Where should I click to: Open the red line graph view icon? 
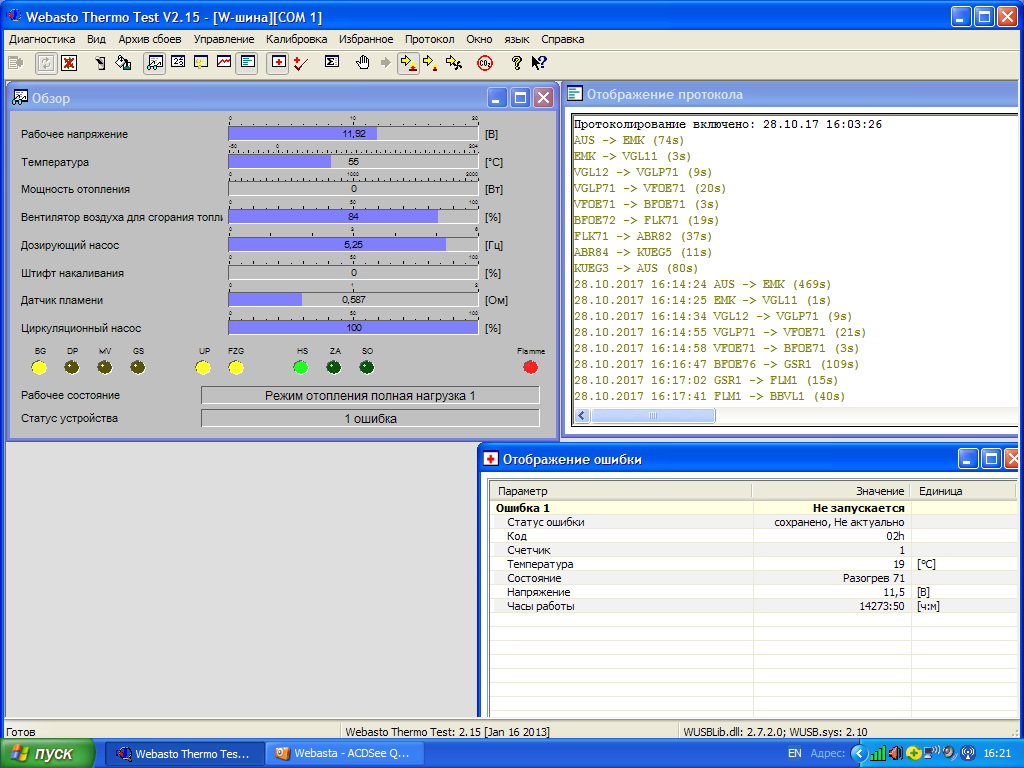[224, 63]
